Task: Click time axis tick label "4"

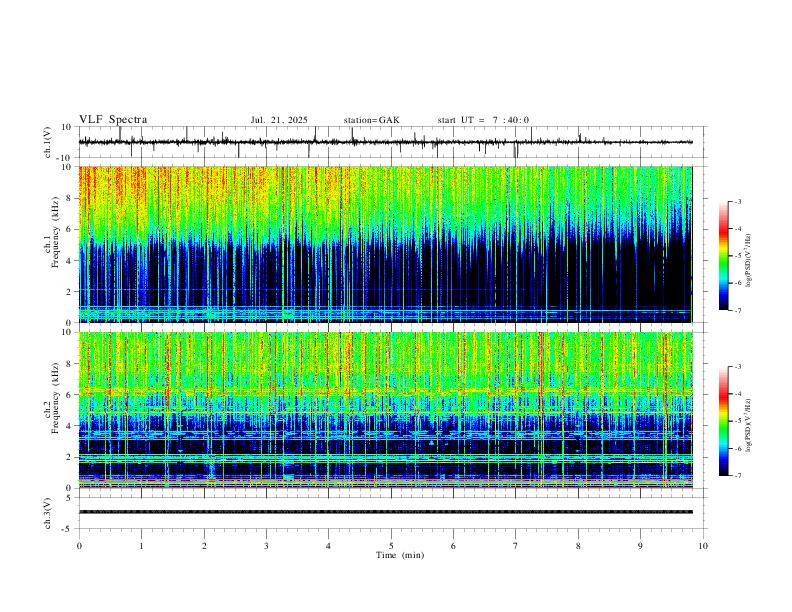Action: 329,546
